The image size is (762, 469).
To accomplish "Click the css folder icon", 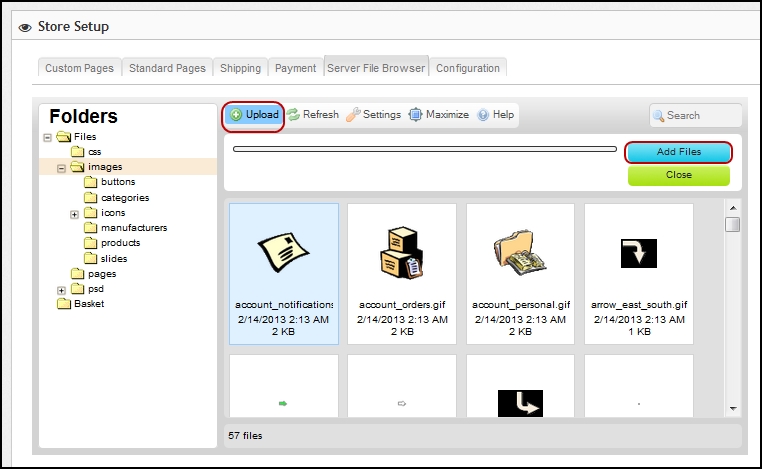I will [78, 152].
